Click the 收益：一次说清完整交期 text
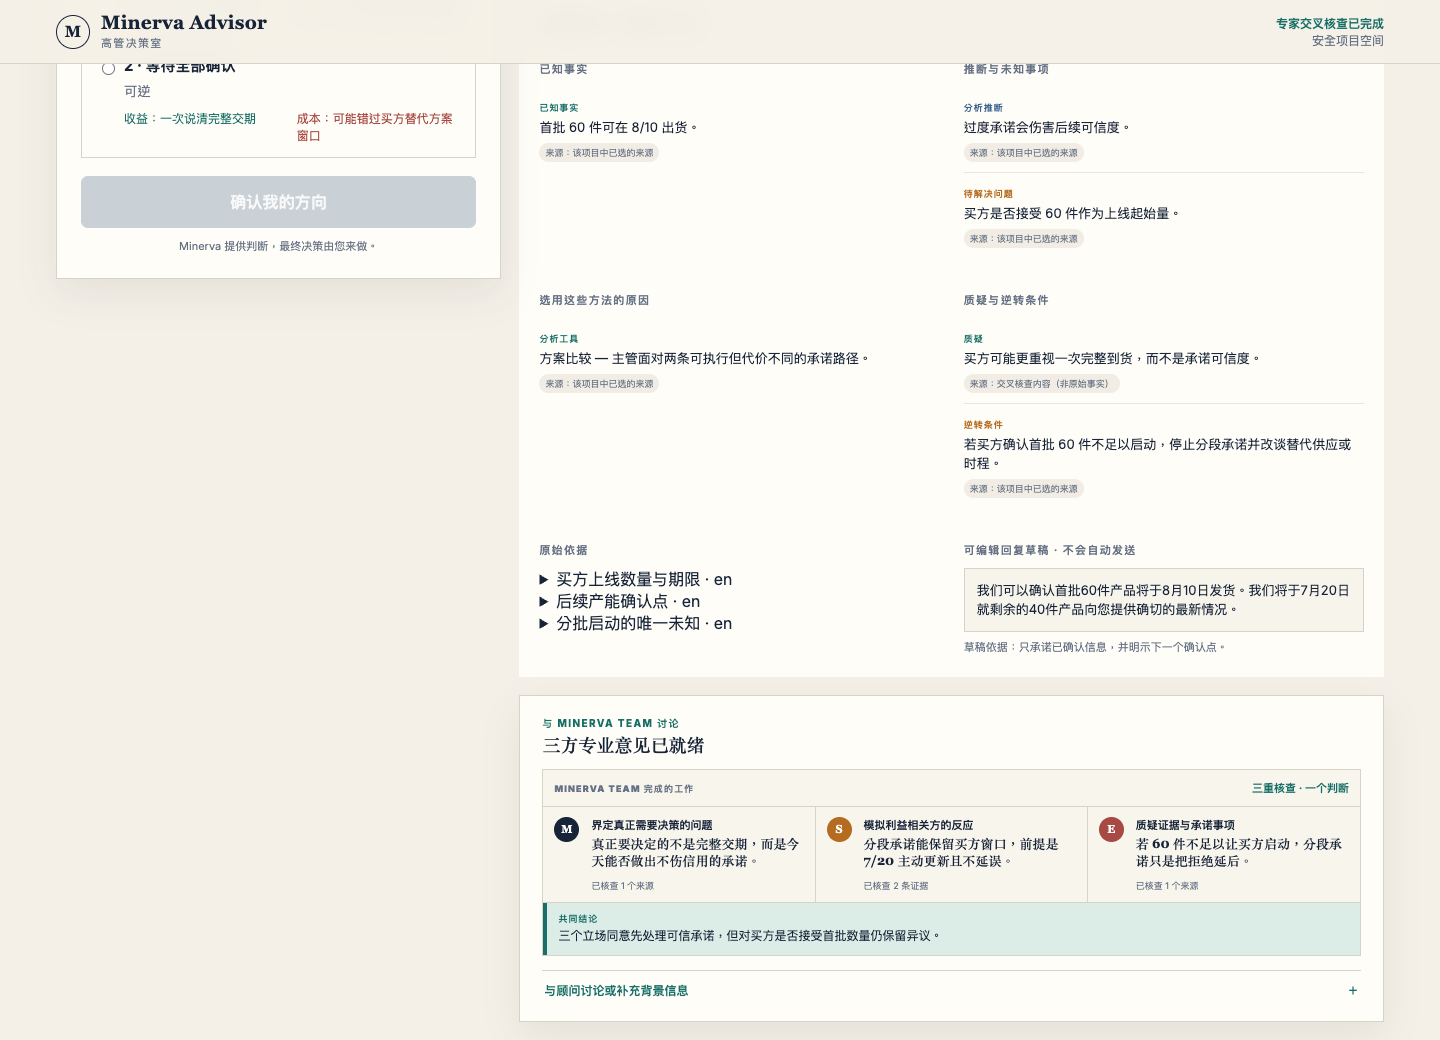This screenshot has width=1440, height=1040. [x=190, y=119]
